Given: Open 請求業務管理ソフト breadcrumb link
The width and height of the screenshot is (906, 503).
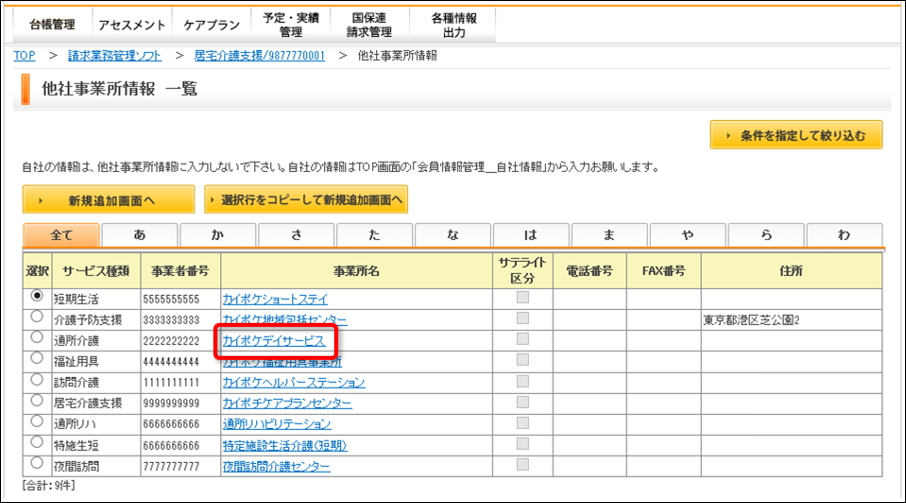Looking at the screenshot, I should (x=114, y=55).
